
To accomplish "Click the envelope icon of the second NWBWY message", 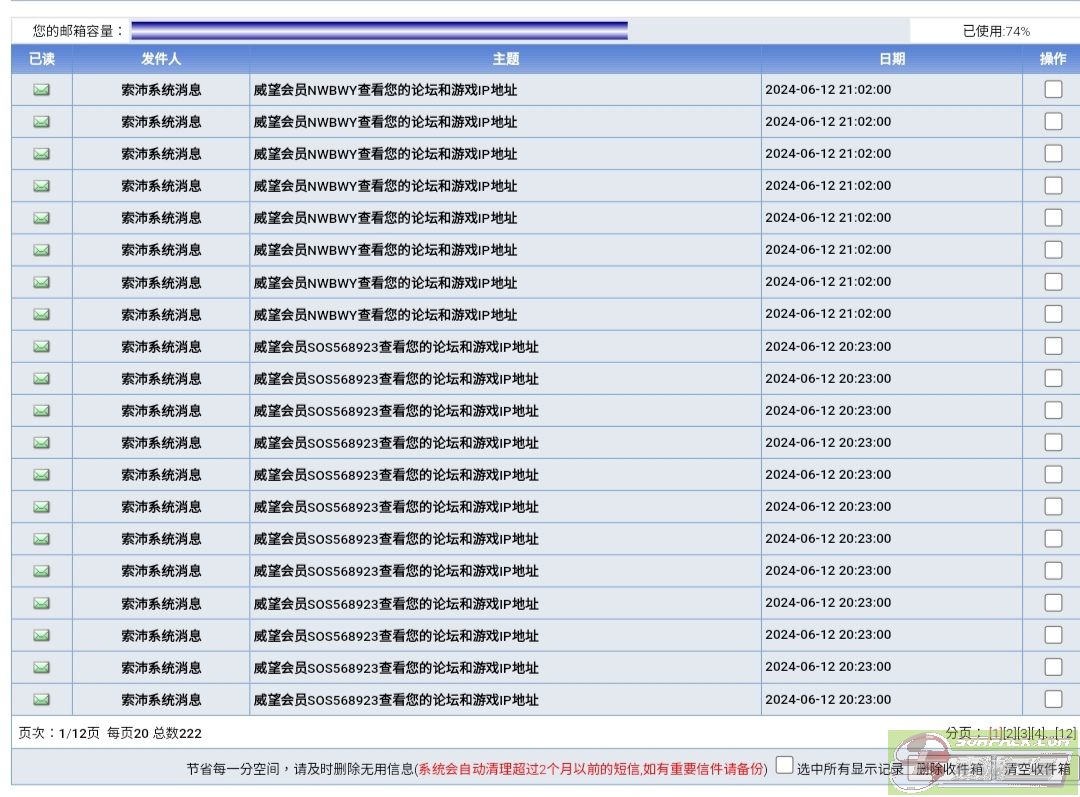I will (x=41, y=122).
